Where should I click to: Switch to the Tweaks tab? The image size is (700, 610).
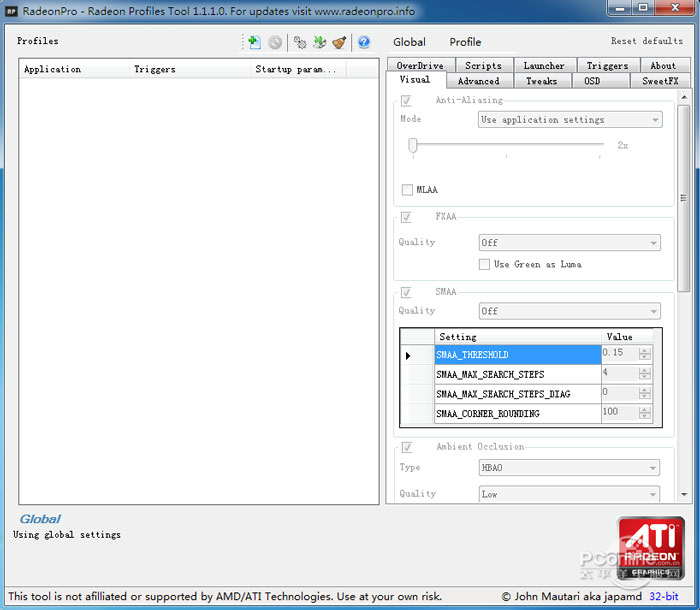(x=542, y=81)
